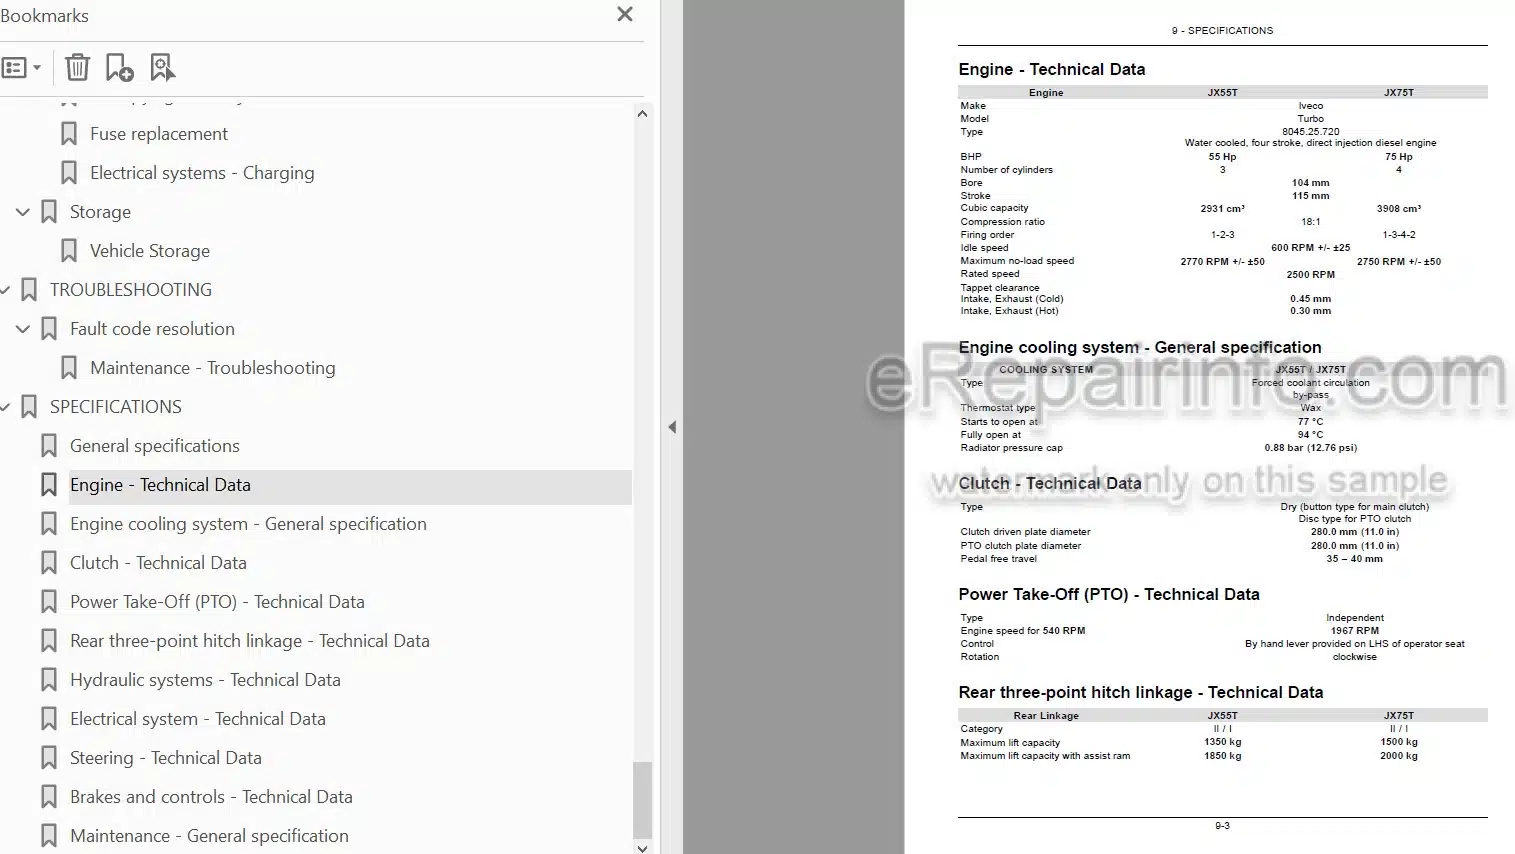Click the find bookmark icon
The width and height of the screenshot is (1515, 854).
(x=162, y=68)
